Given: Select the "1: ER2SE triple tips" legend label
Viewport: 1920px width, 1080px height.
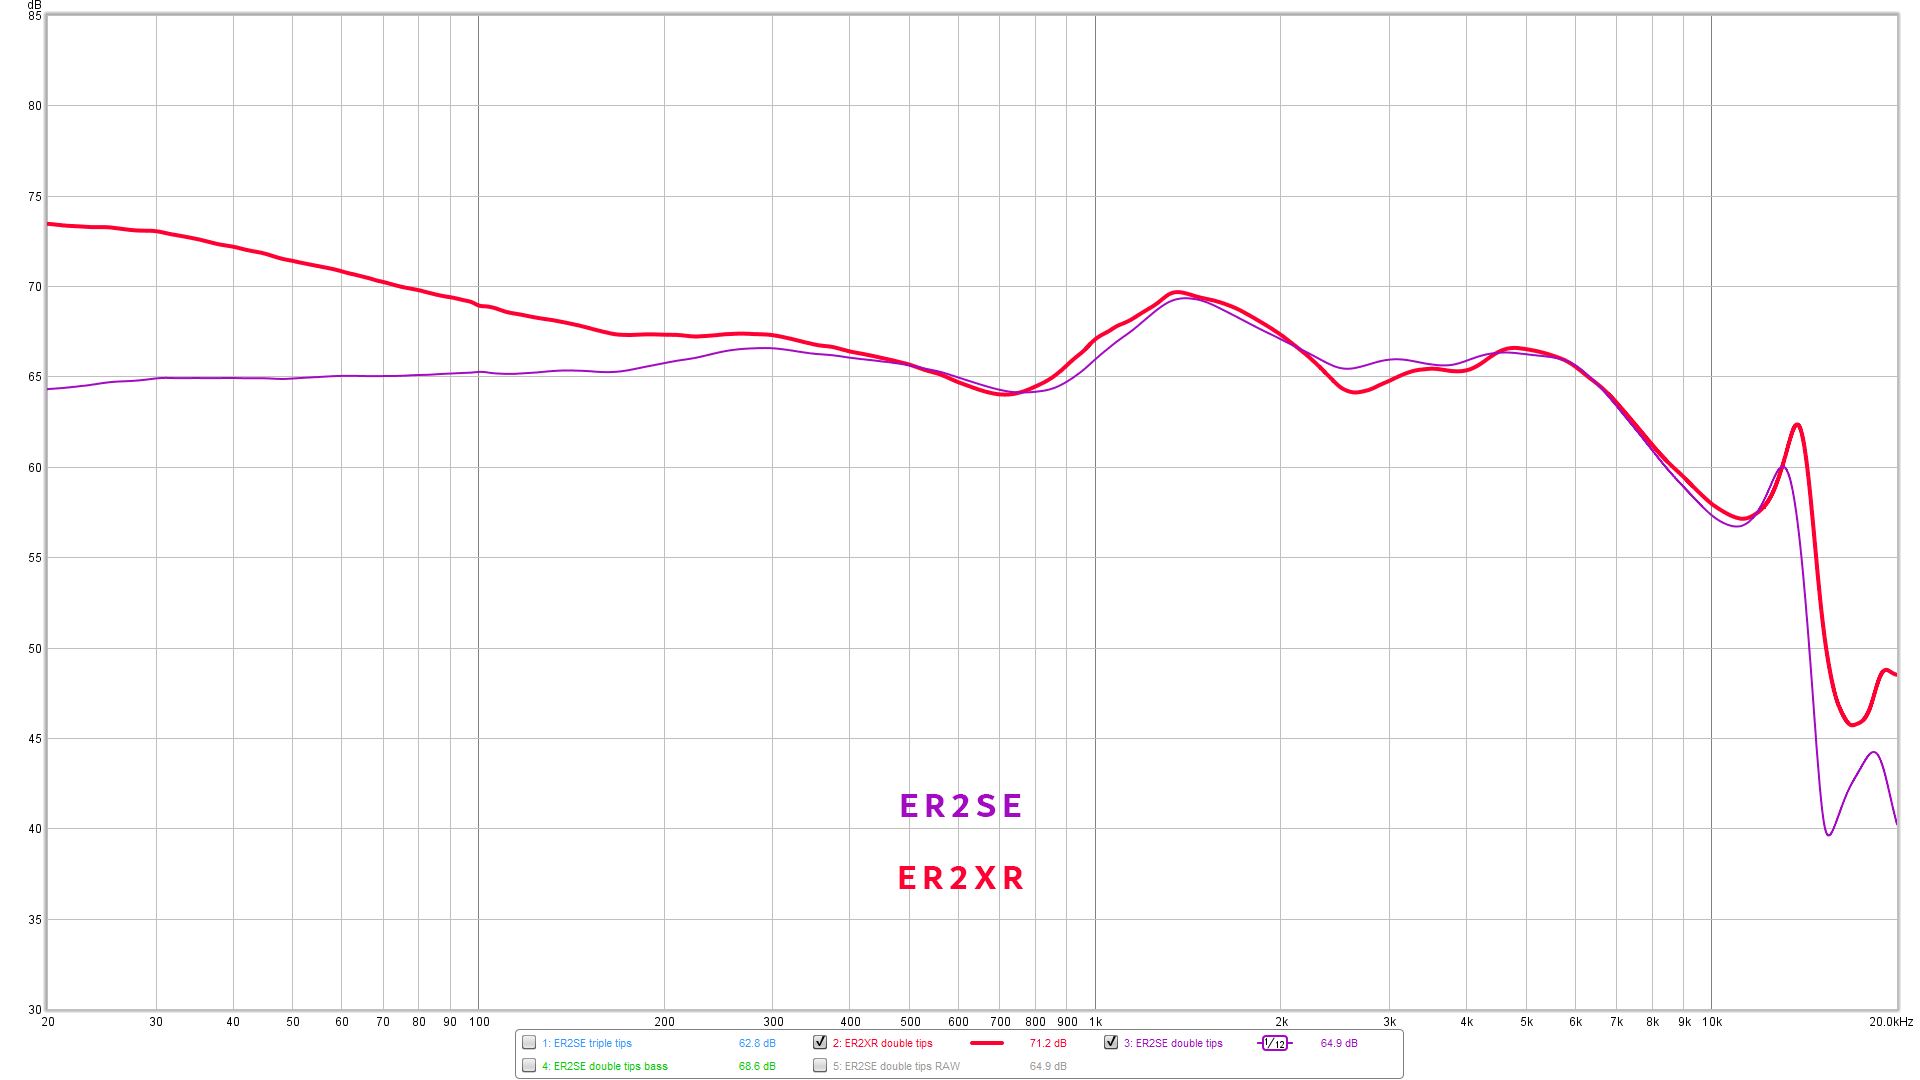Looking at the screenshot, I should 588,1042.
